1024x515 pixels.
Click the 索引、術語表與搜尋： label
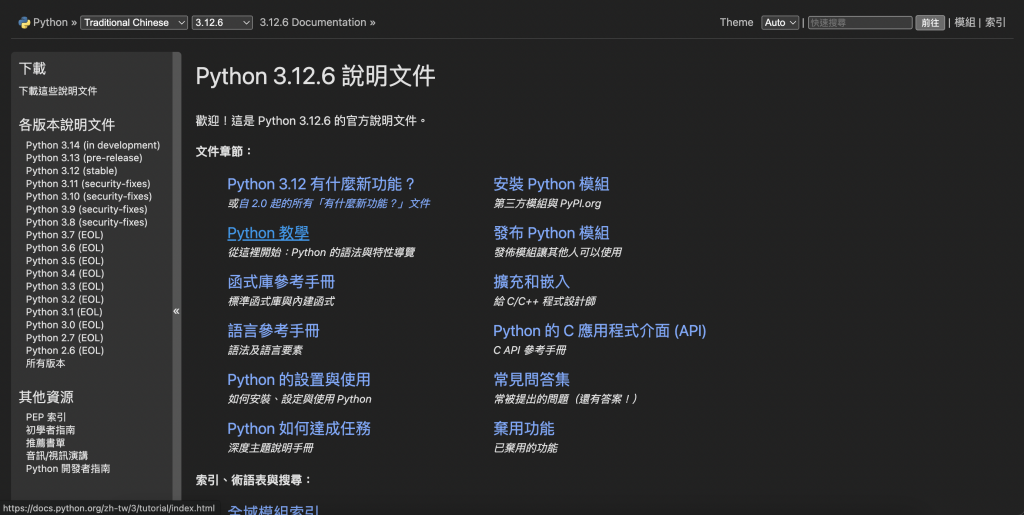pos(254,480)
